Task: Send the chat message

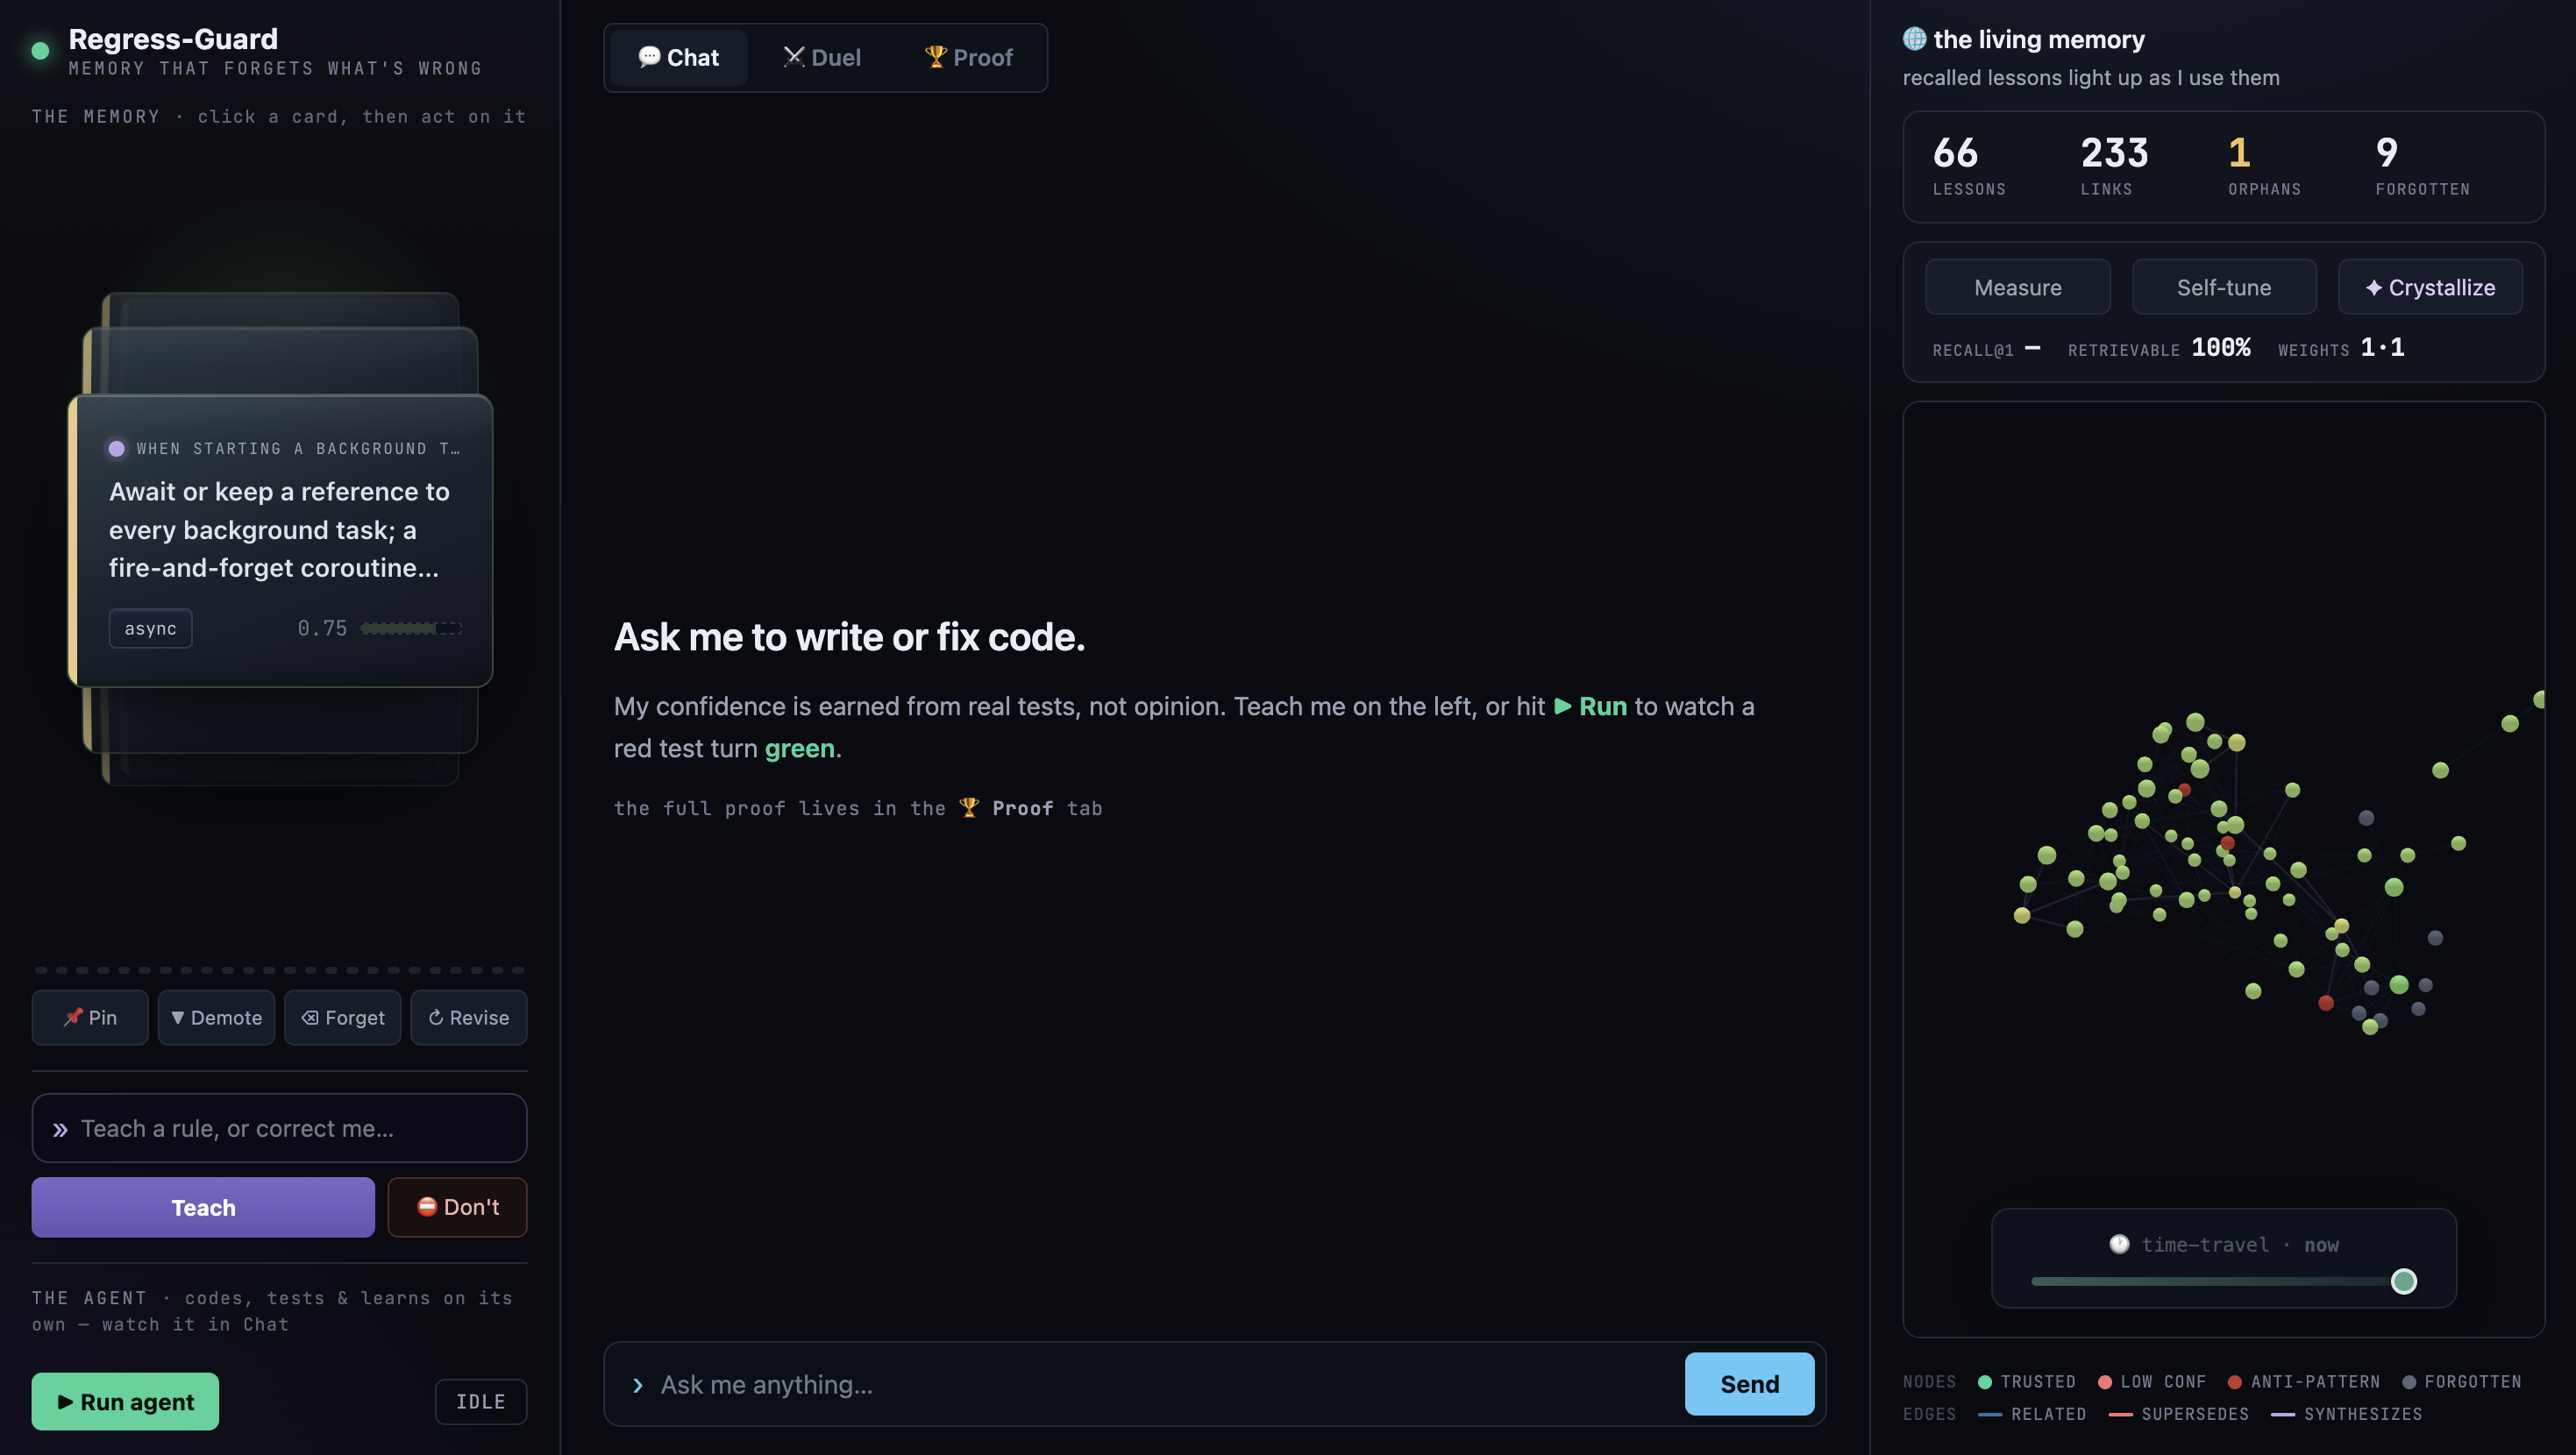Action: tap(1749, 1383)
